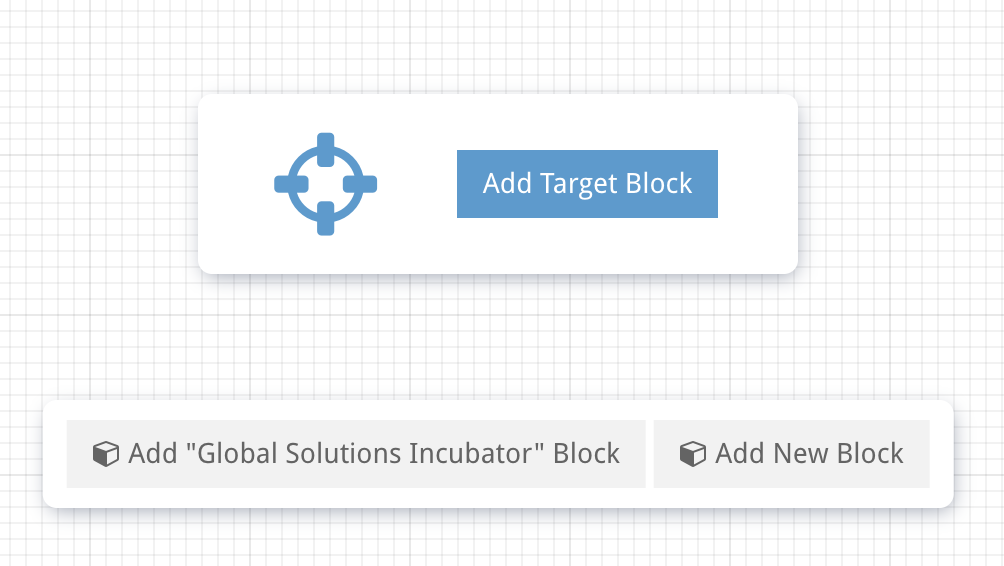Click the blue crosshair target icon
The width and height of the screenshot is (1004, 566).
click(325, 184)
